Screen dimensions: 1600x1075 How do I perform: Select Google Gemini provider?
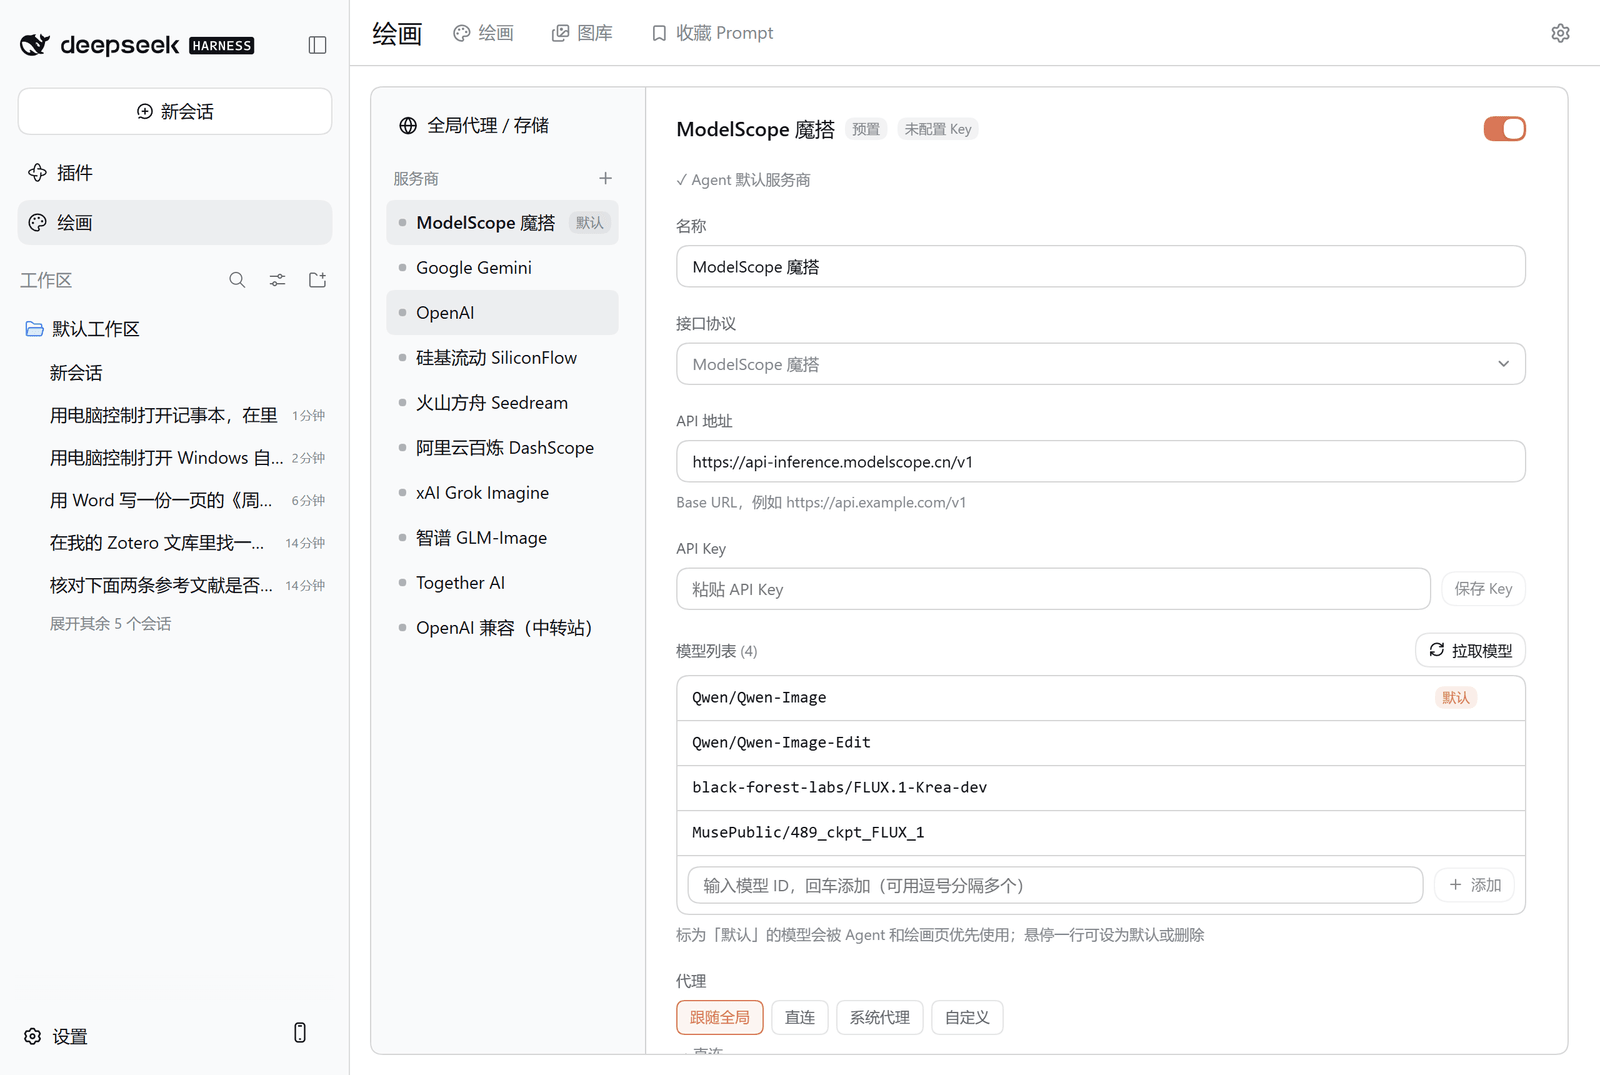(x=502, y=267)
